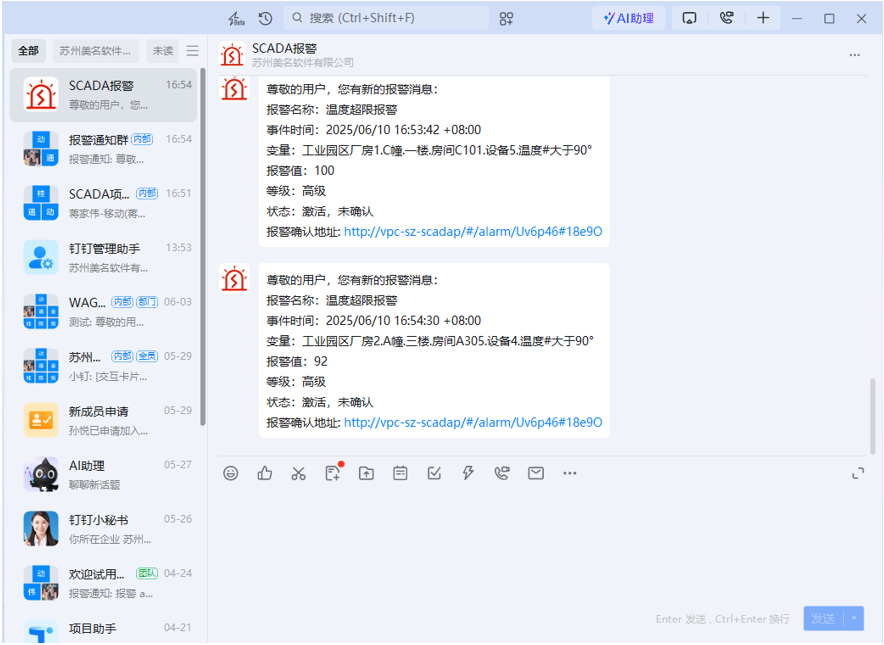The width and height of the screenshot is (884, 645).
Task: Open the history clock icon in top bar
Action: 265,18
